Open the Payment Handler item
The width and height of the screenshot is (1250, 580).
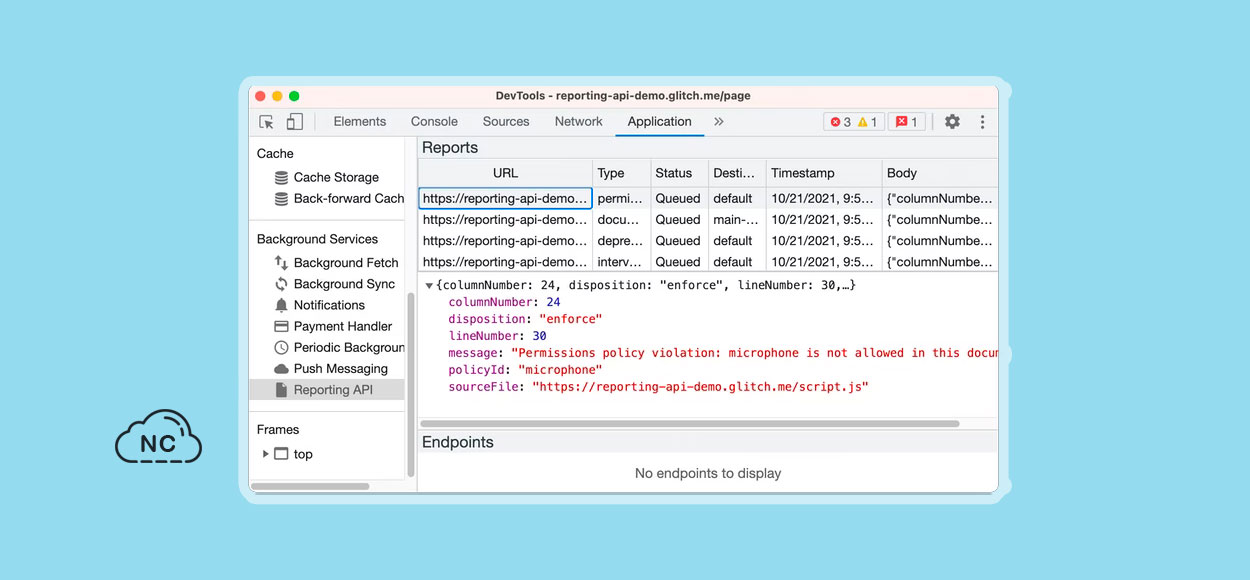pos(333,326)
